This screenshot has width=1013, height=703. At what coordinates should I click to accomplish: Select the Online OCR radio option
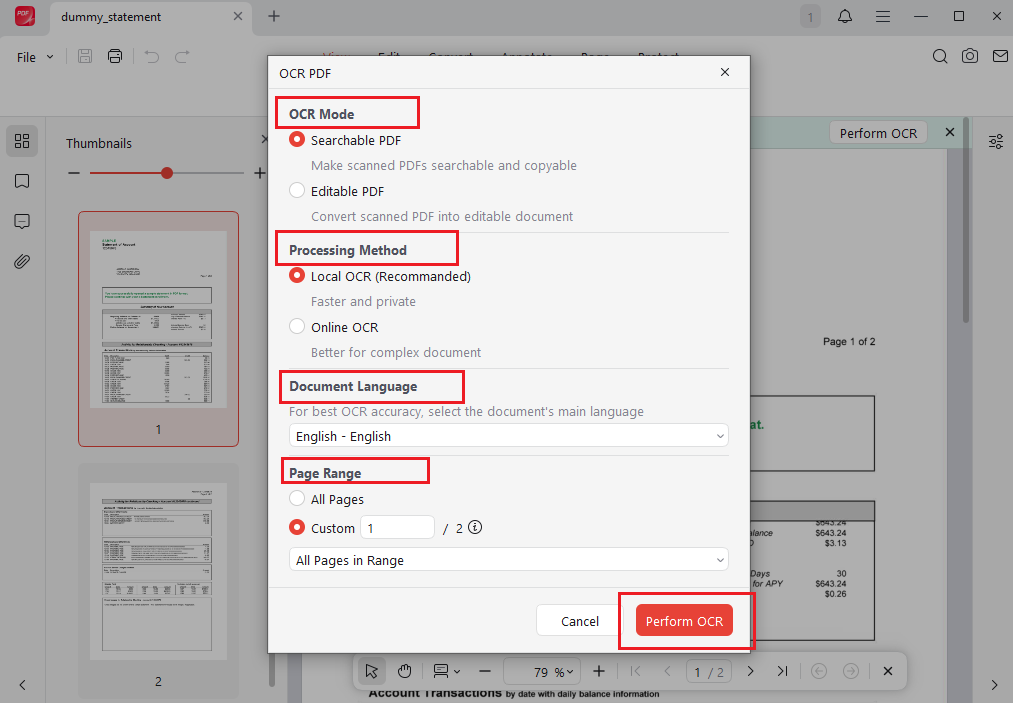click(x=297, y=326)
